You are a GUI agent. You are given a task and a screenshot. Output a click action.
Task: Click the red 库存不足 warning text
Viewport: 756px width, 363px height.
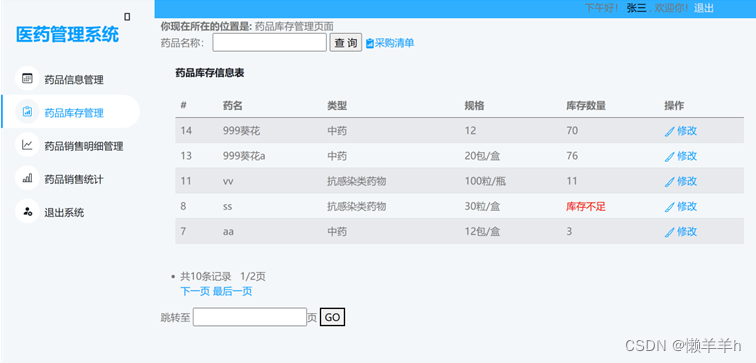tap(586, 207)
